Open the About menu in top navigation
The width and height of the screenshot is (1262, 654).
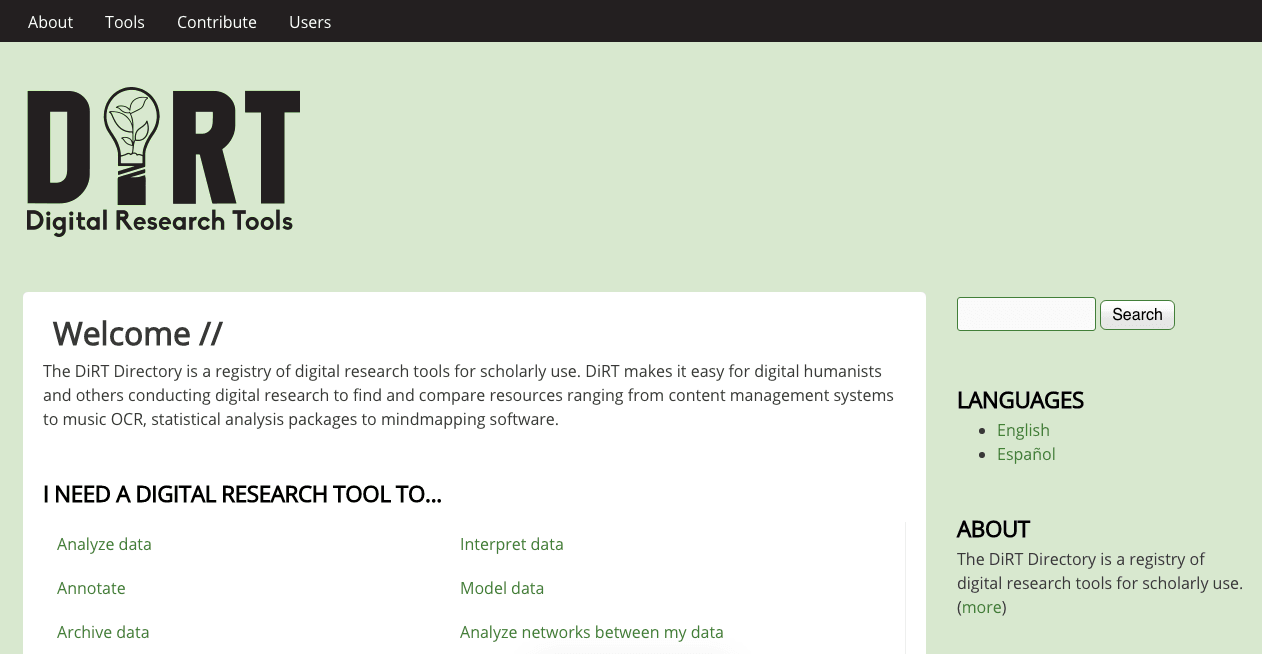tap(50, 22)
